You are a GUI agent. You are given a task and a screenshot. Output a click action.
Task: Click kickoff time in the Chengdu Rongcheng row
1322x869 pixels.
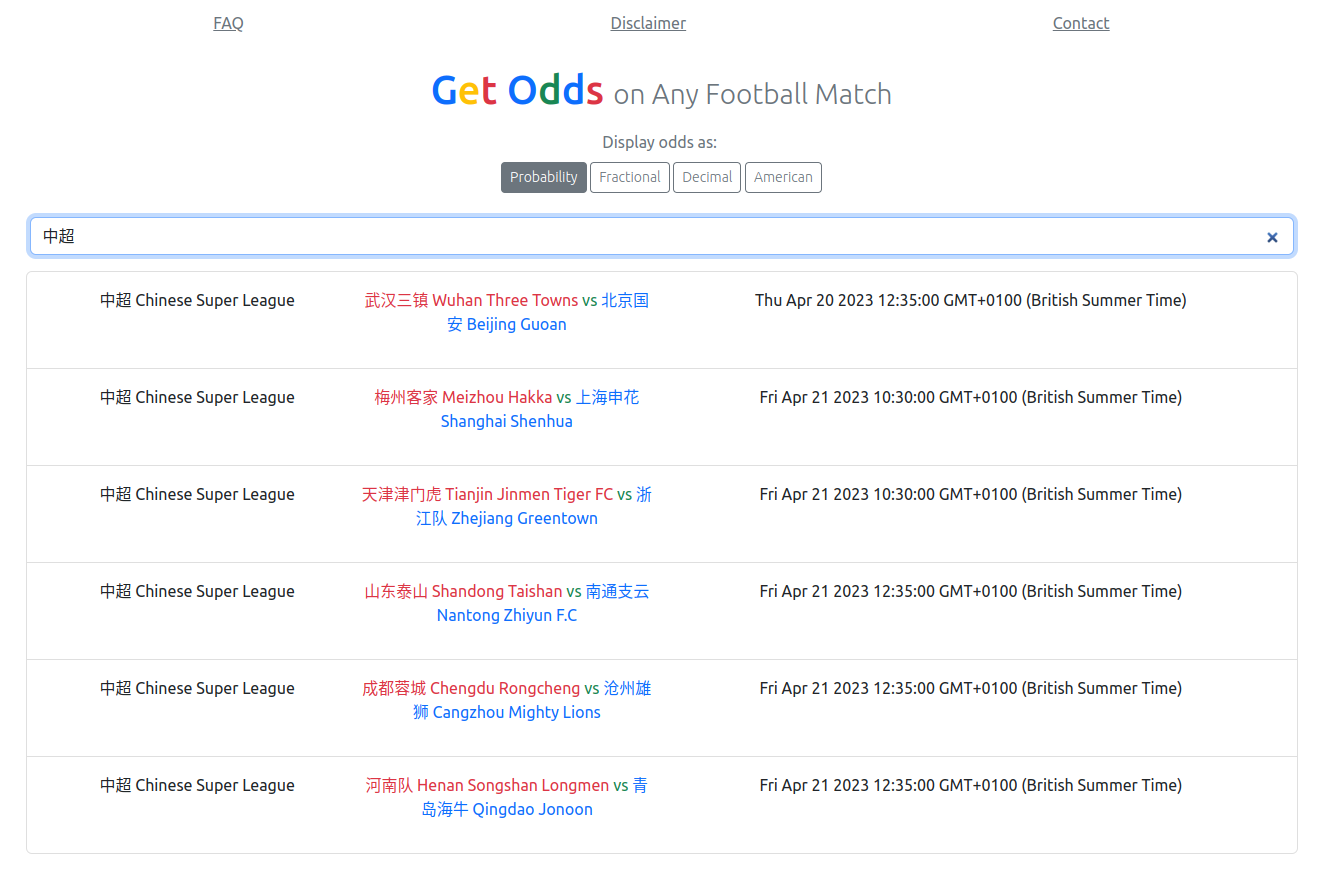[x=971, y=688]
